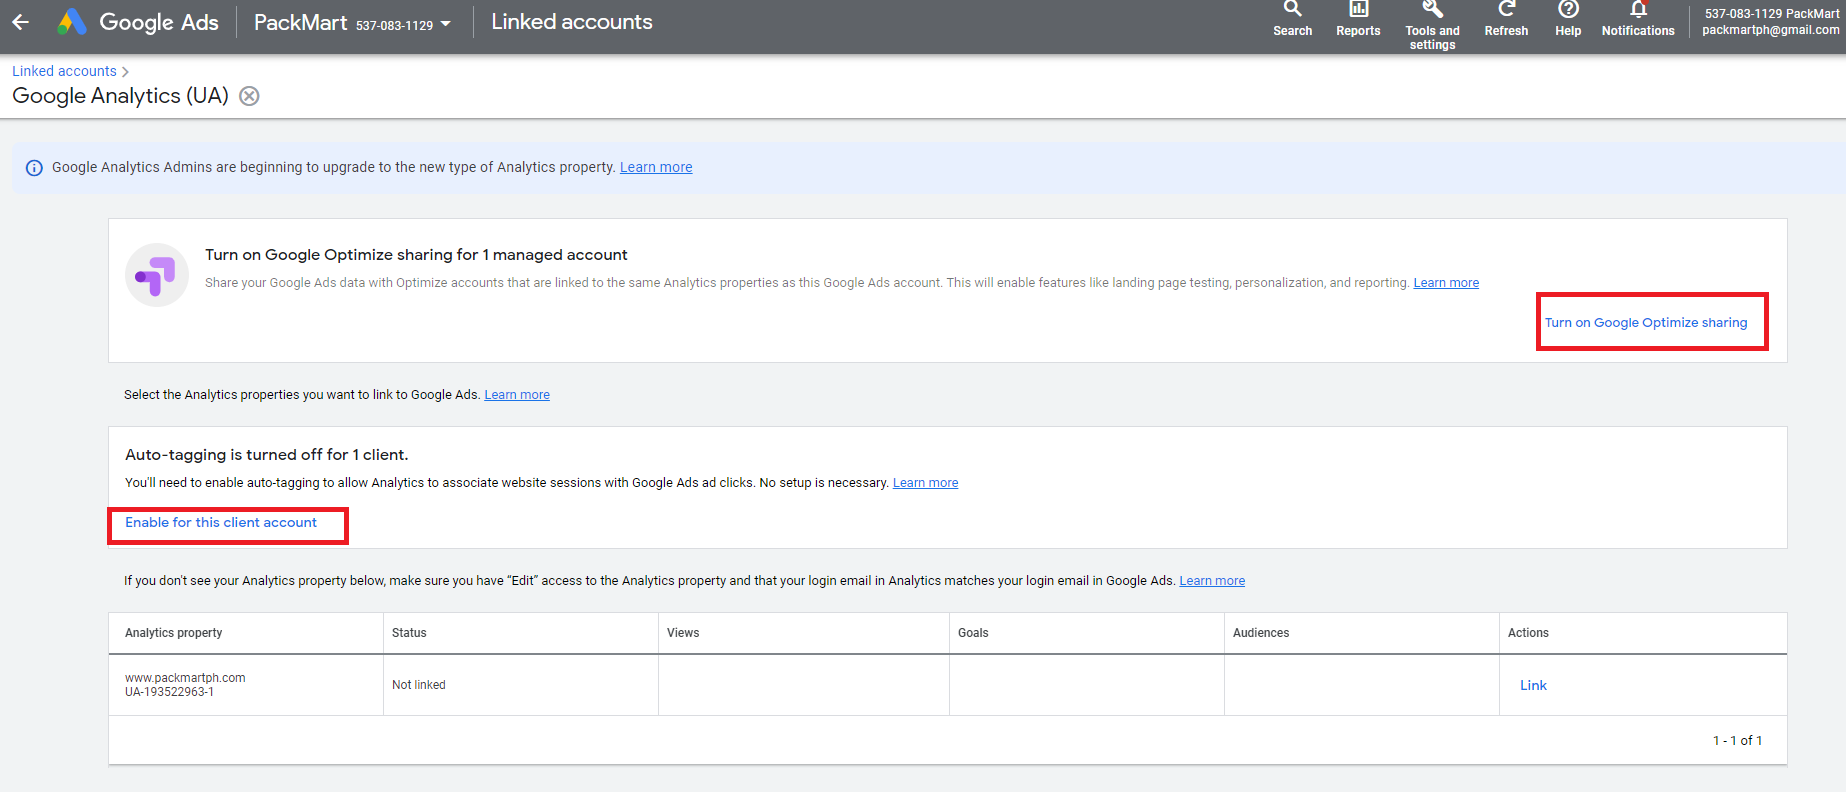The width and height of the screenshot is (1846, 792).
Task: Click the Actions column header
Action: (1528, 633)
